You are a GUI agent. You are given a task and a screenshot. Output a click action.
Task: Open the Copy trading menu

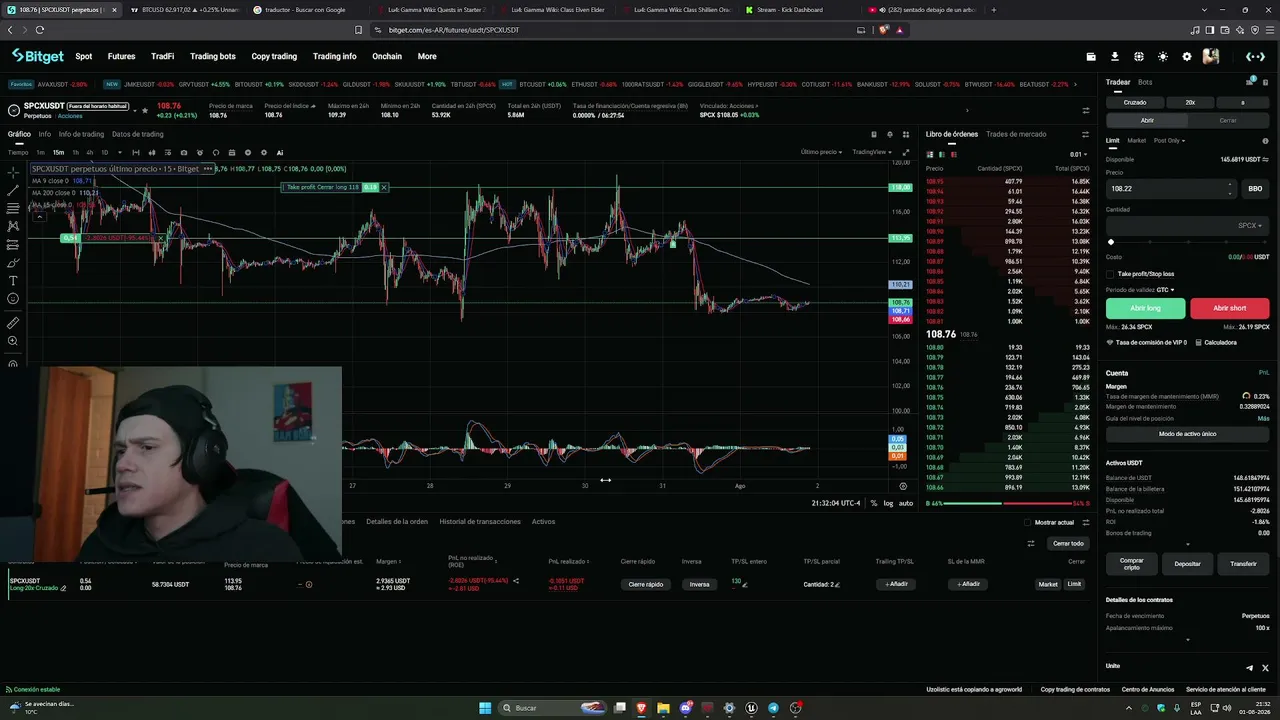click(274, 56)
